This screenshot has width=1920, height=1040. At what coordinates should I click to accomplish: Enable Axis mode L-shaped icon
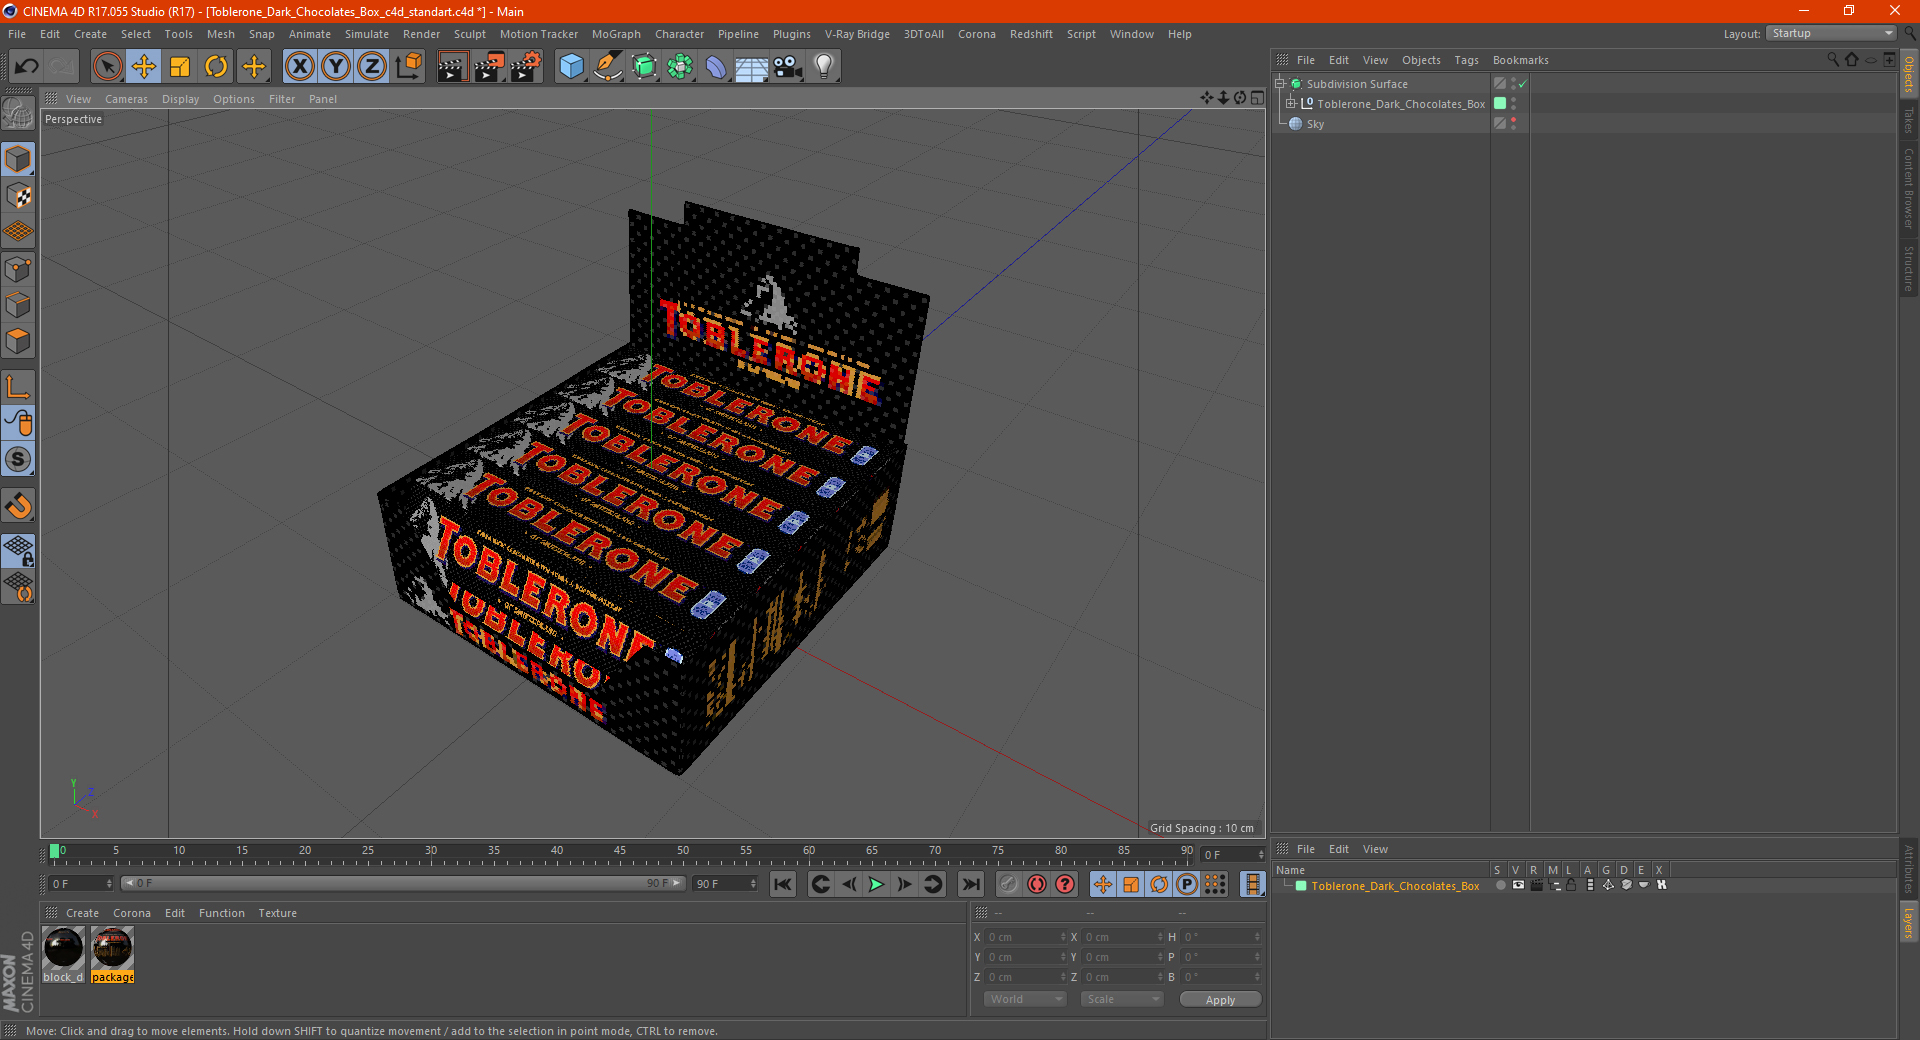tap(18, 386)
